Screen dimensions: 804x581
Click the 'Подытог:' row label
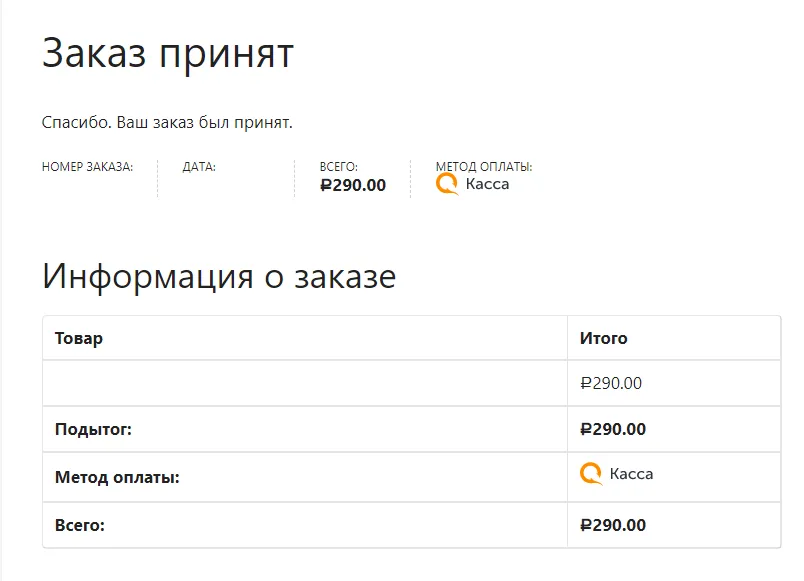(93, 429)
